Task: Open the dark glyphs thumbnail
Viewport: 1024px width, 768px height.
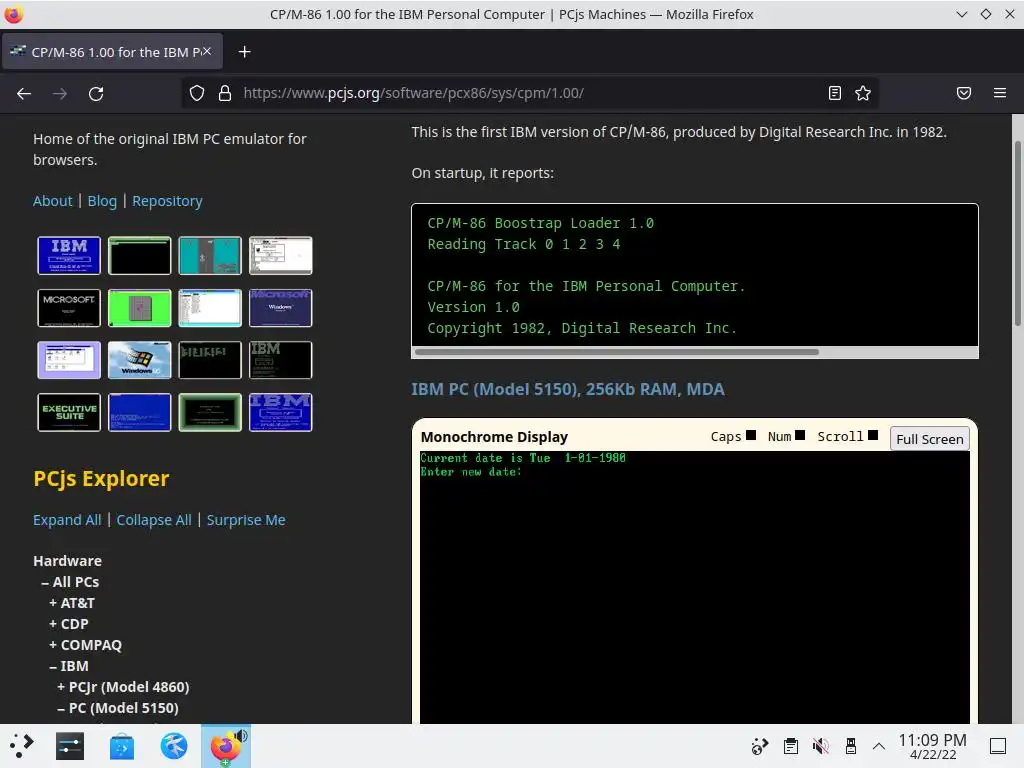Action: coord(210,360)
